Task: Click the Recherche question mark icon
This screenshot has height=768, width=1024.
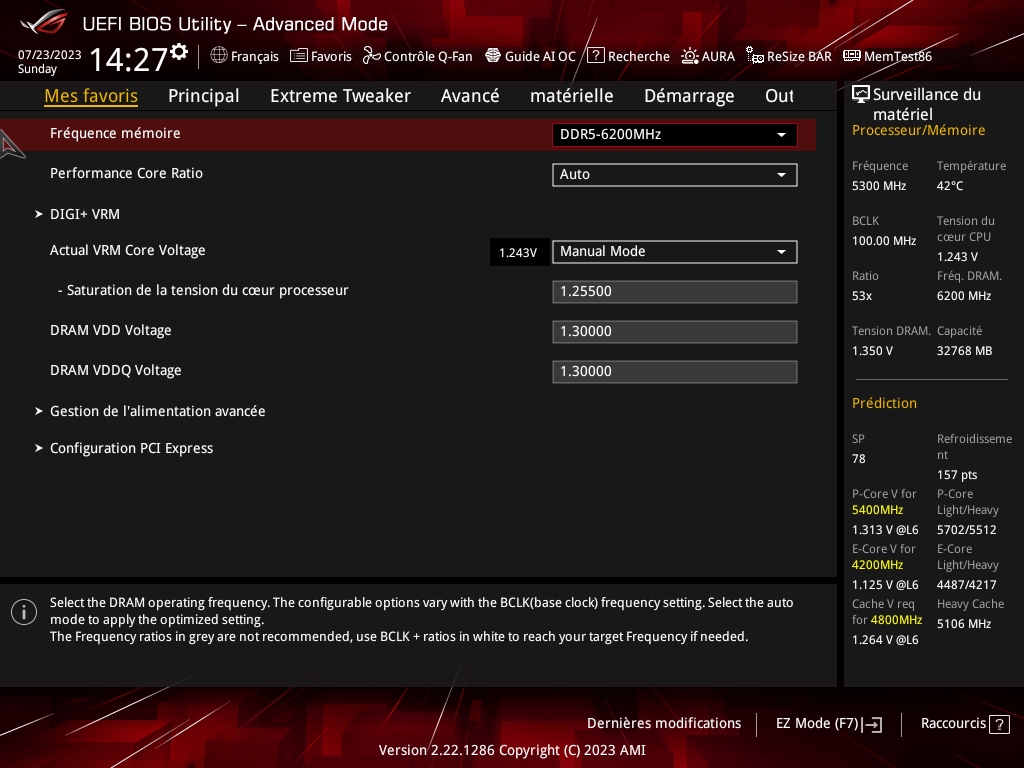Action: click(596, 56)
